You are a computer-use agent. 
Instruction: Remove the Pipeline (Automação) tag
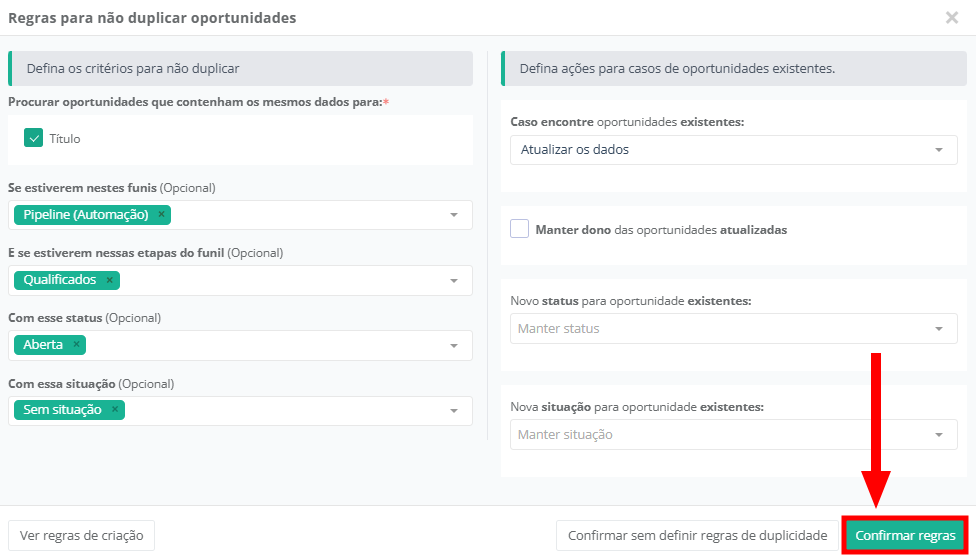point(161,214)
